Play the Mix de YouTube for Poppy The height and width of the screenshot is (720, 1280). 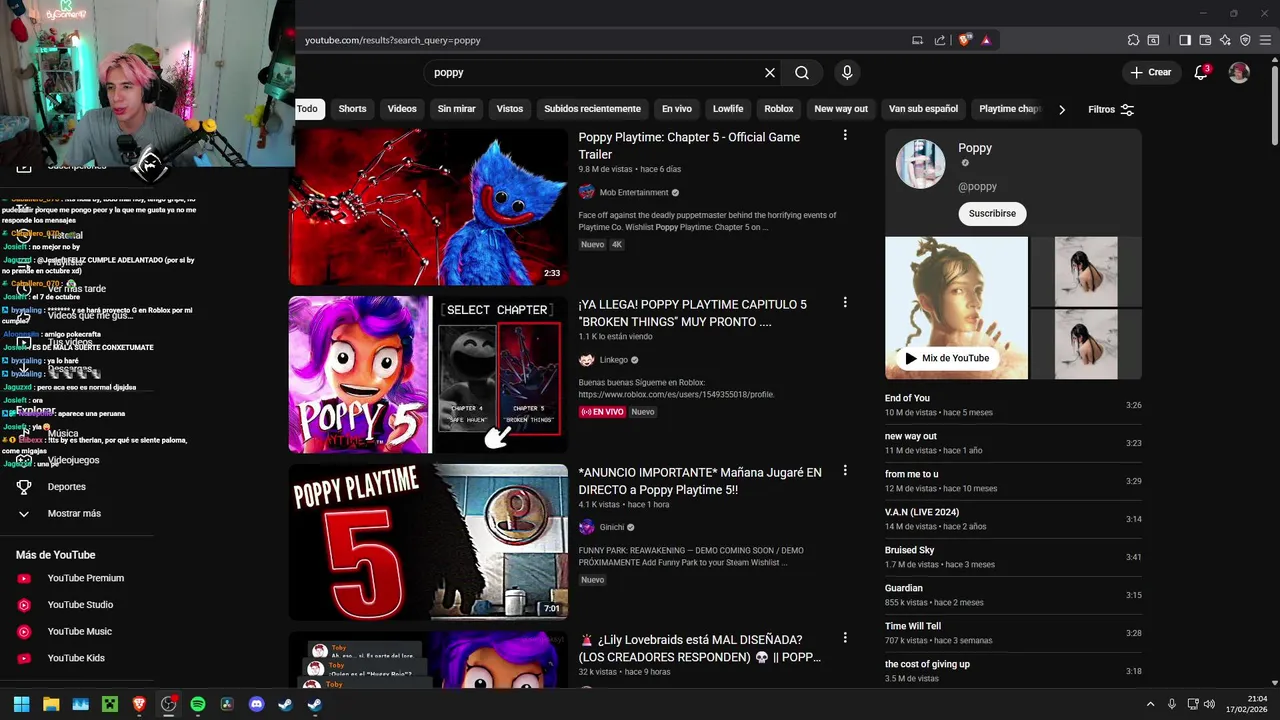947,358
